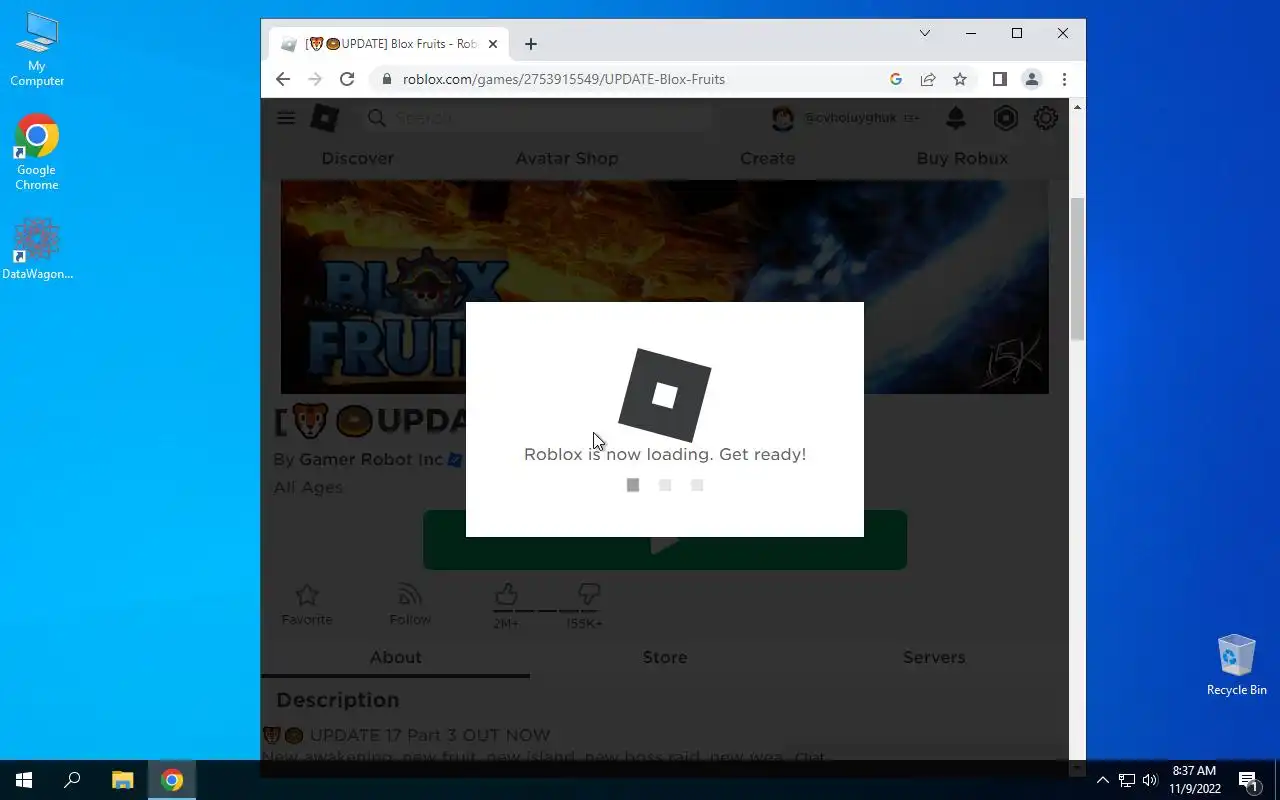Reload the page in Chrome

click(347, 79)
